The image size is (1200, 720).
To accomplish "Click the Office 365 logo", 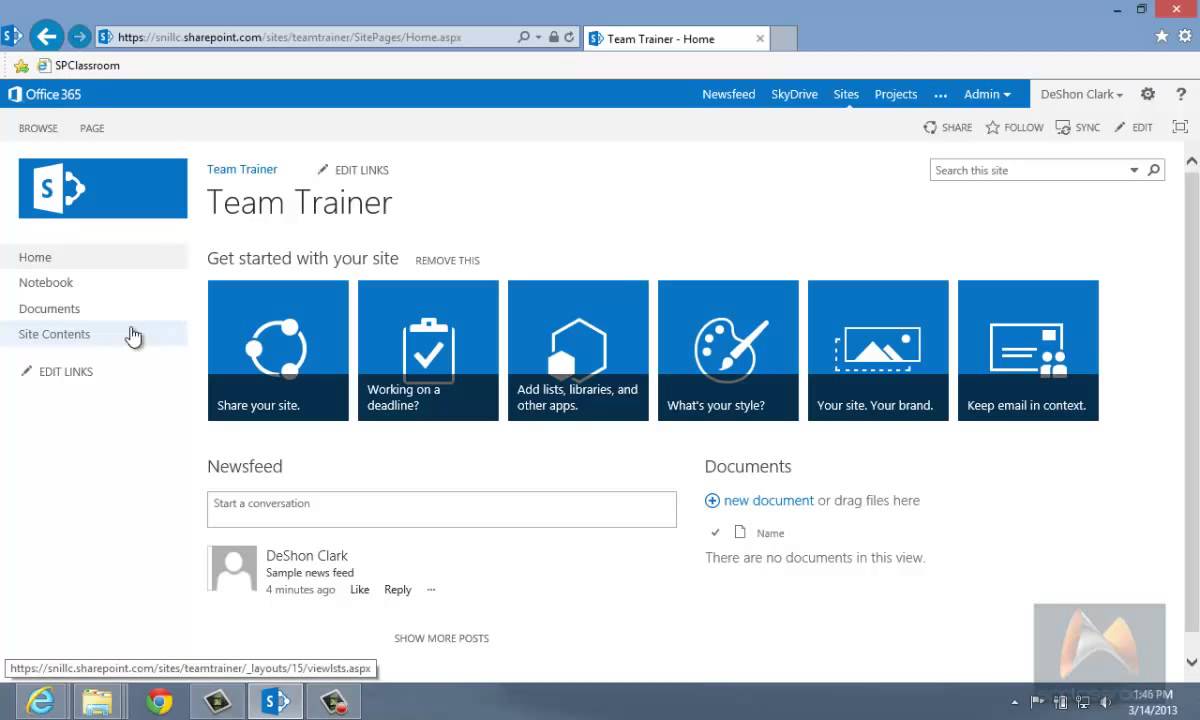I will (44, 94).
